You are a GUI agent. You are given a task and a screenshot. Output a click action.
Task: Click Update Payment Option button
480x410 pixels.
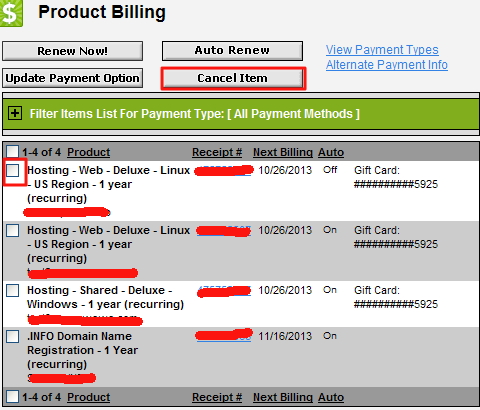(72, 78)
